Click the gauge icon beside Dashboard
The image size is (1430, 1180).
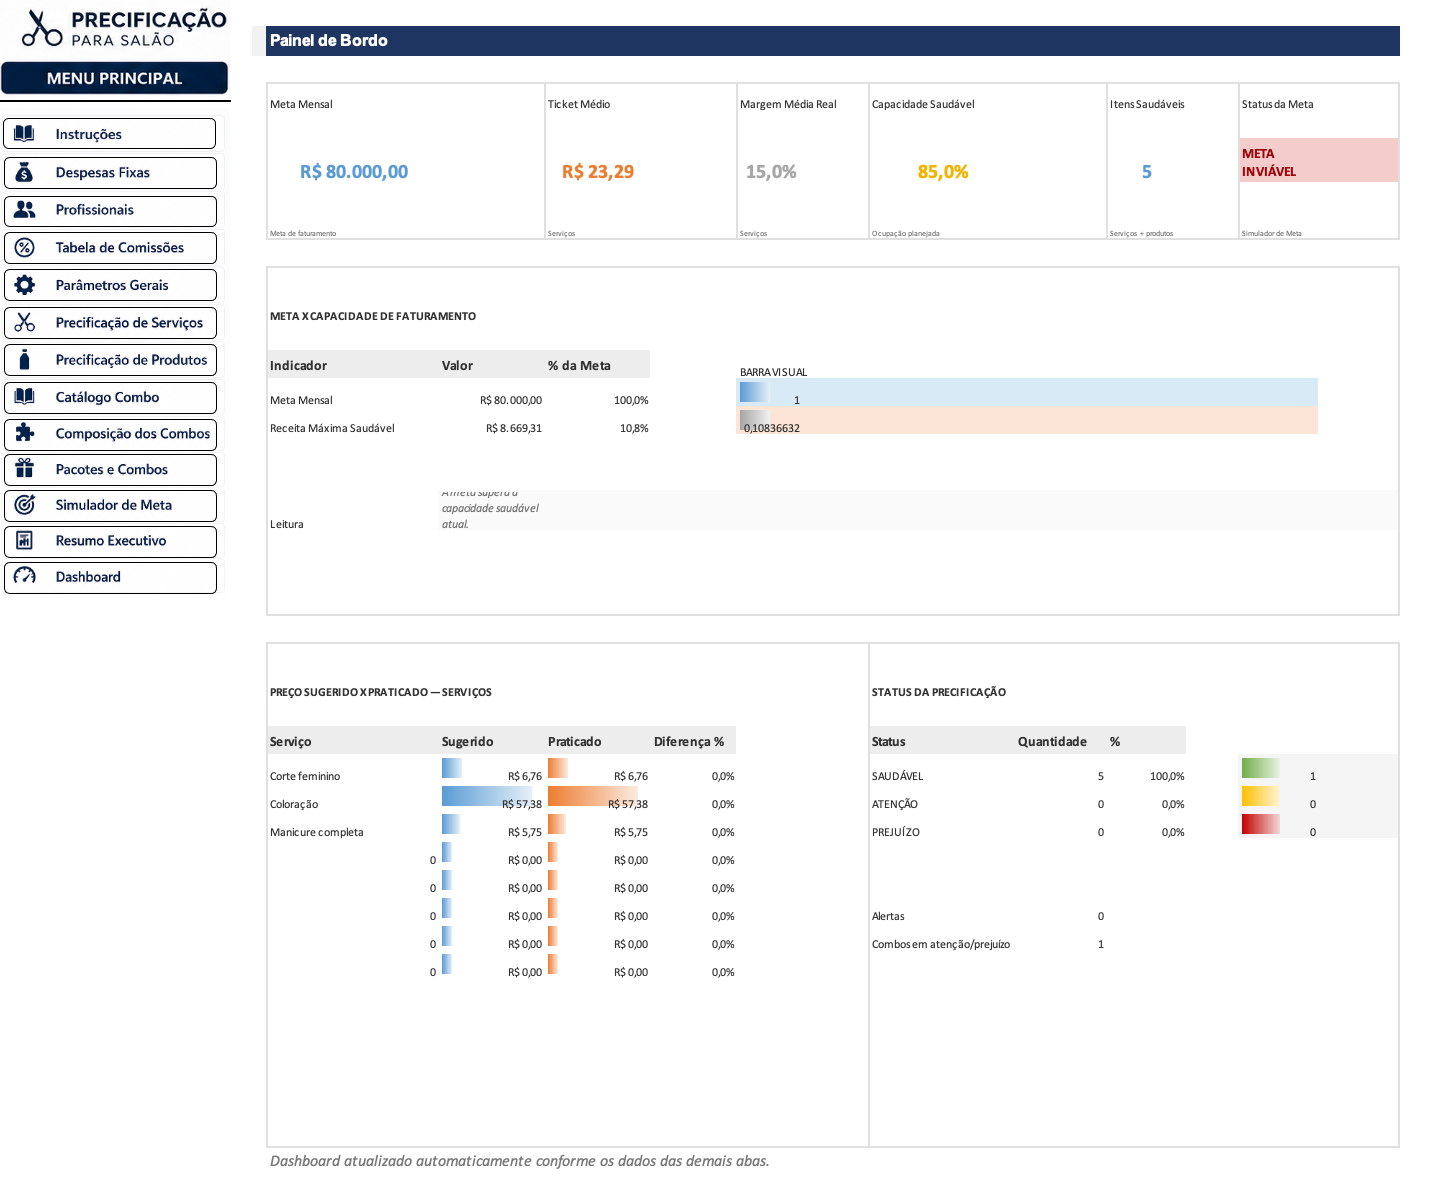point(25,577)
